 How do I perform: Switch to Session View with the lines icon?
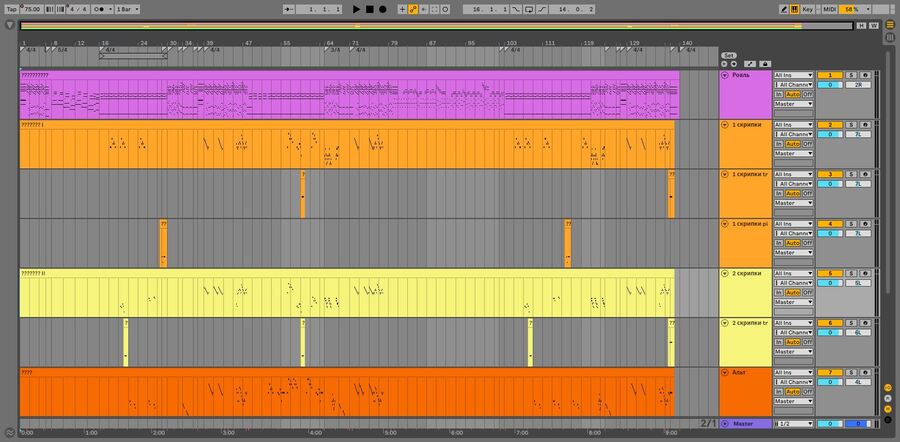pyautogui.click(x=890, y=37)
